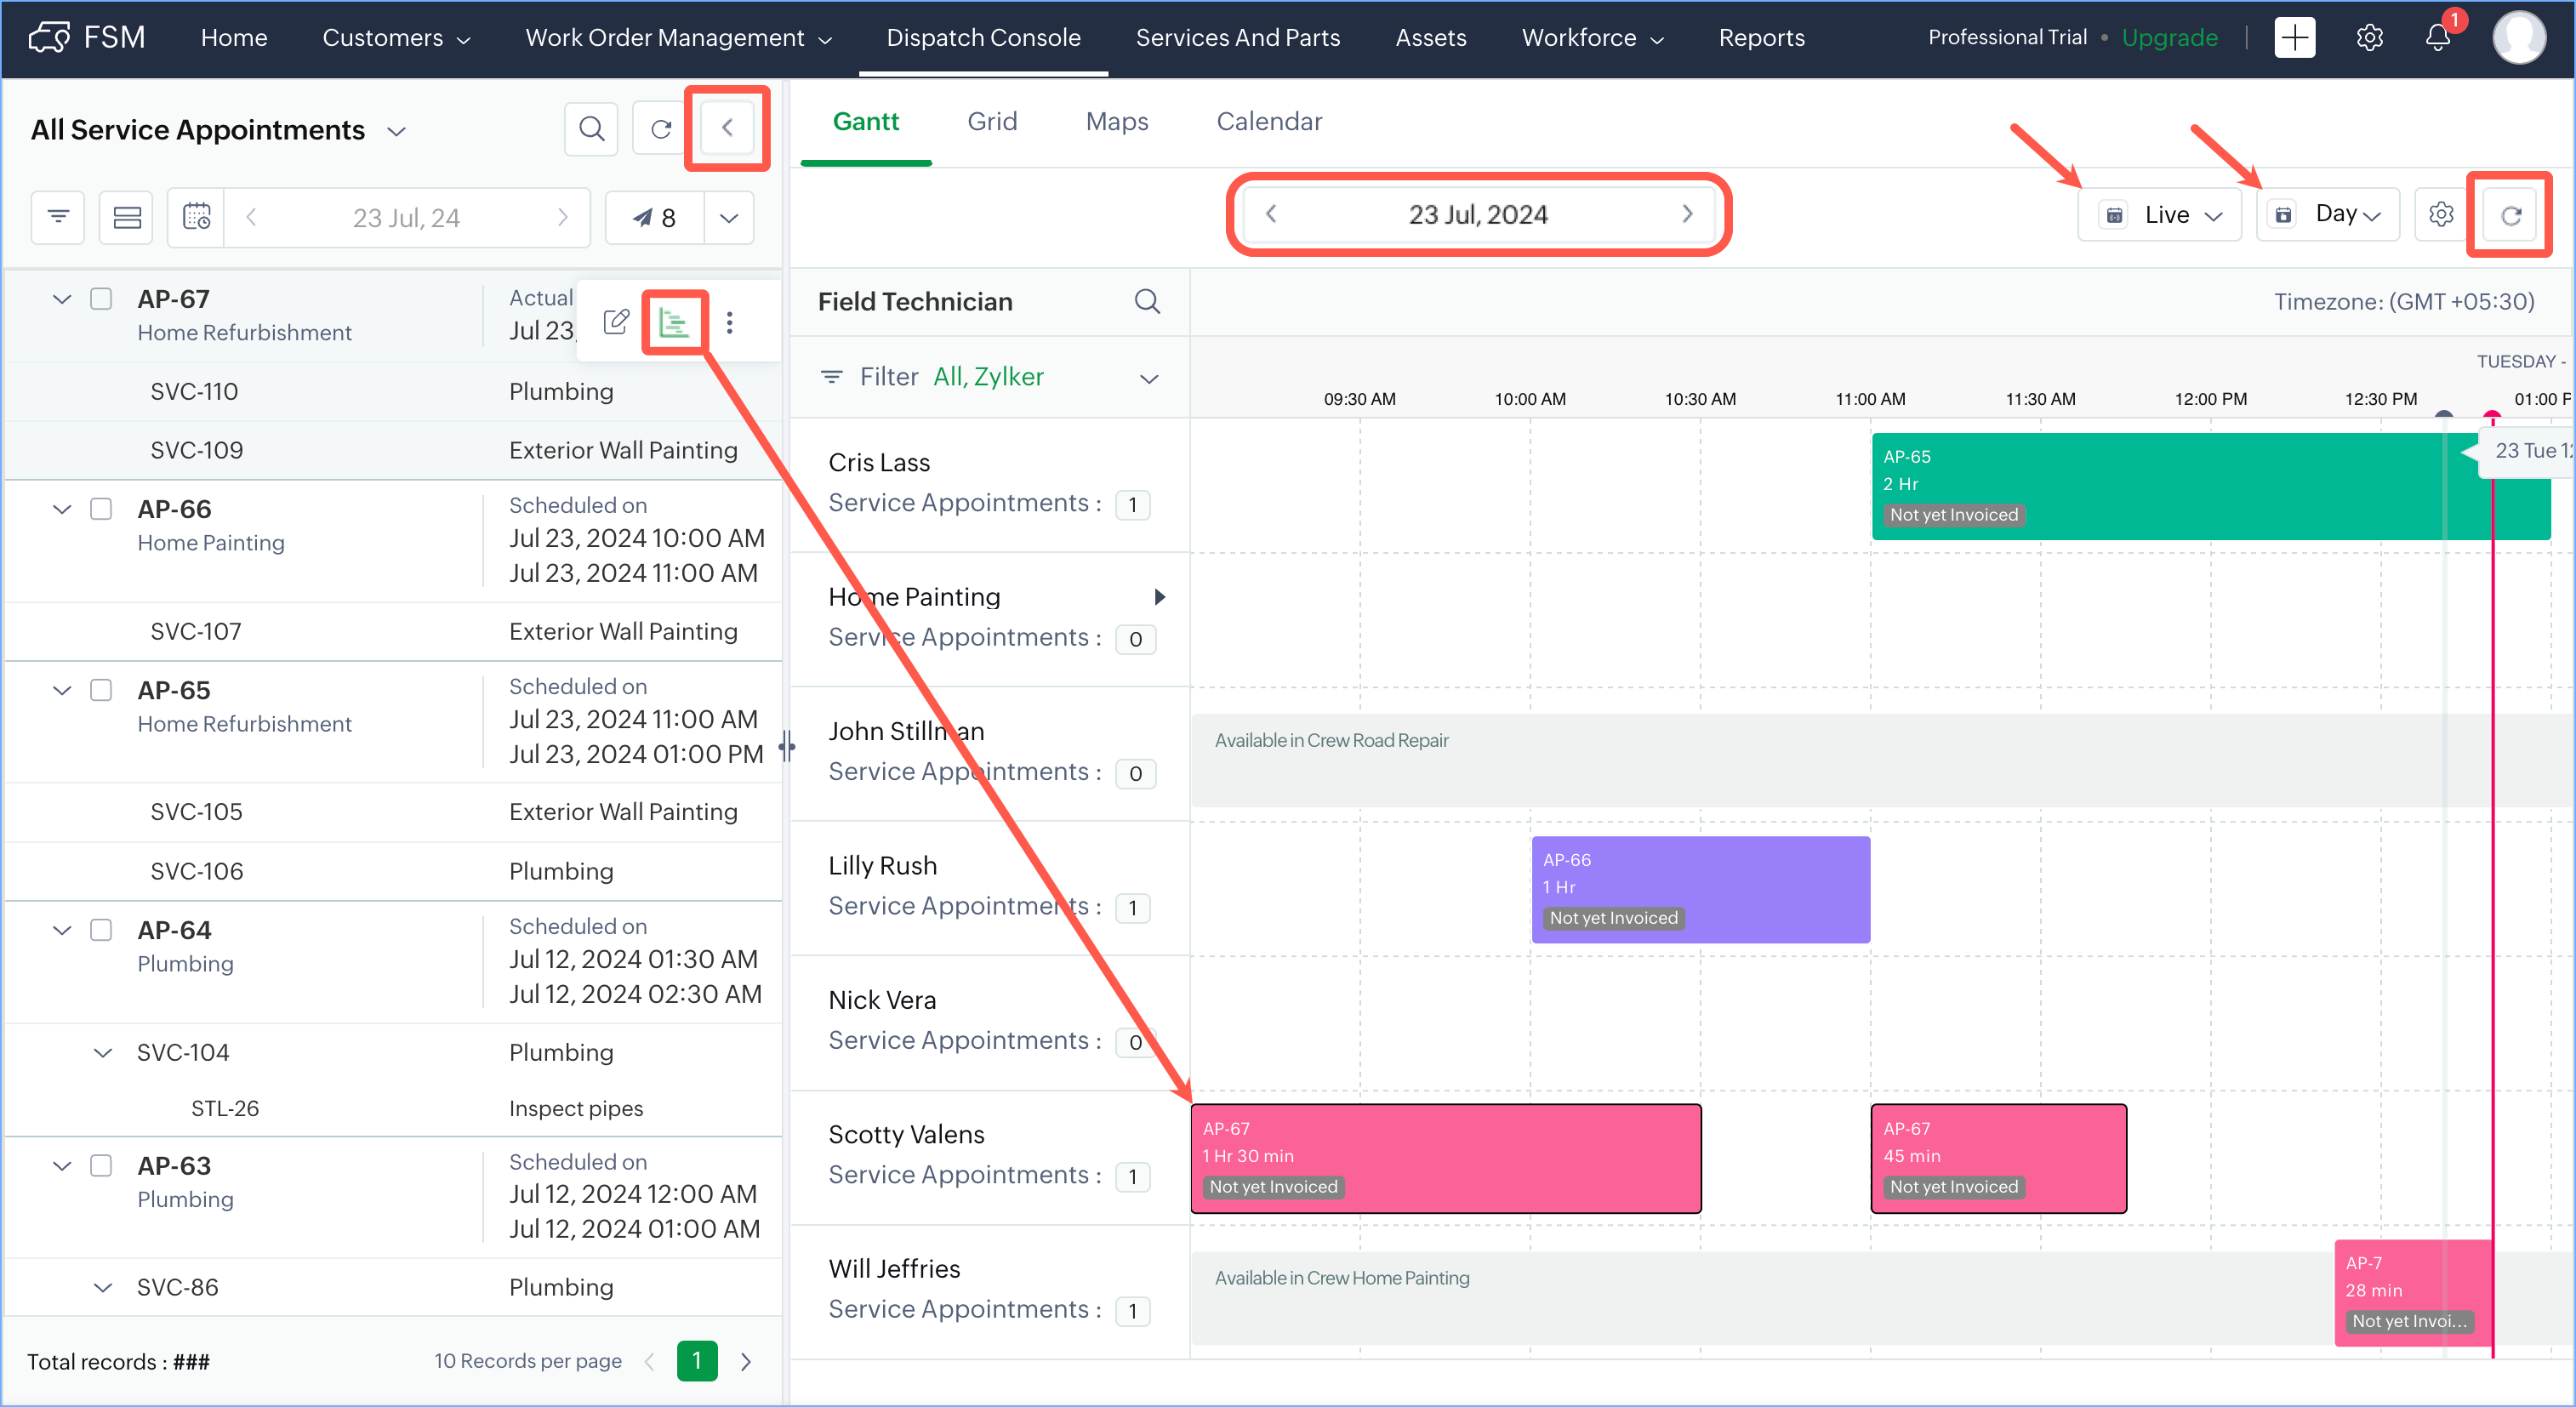Open the list view layout icon

pyautogui.click(x=127, y=217)
